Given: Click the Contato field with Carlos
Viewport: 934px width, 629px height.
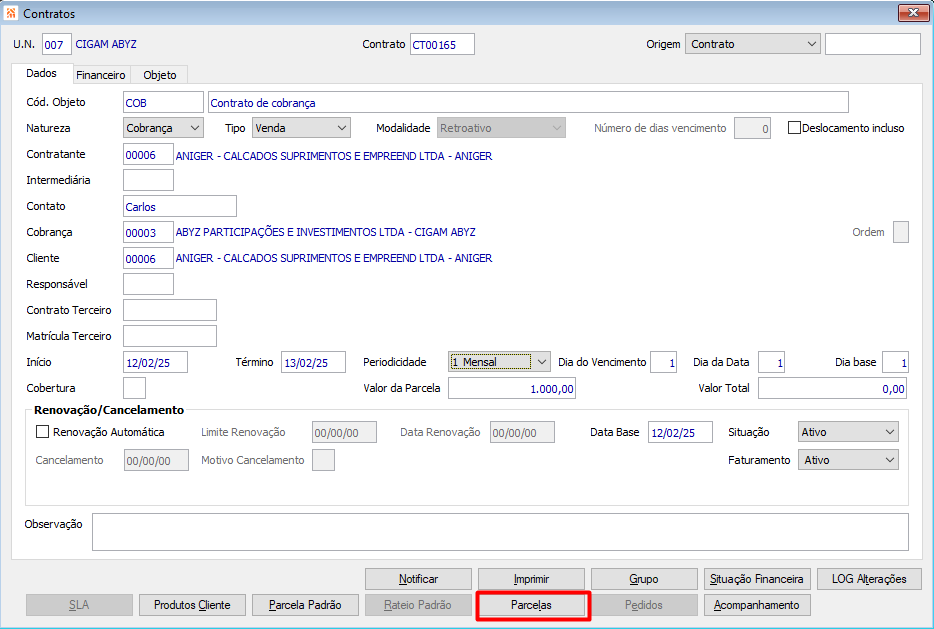Looking at the screenshot, I should pyautogui.click(x=180, y=206).
